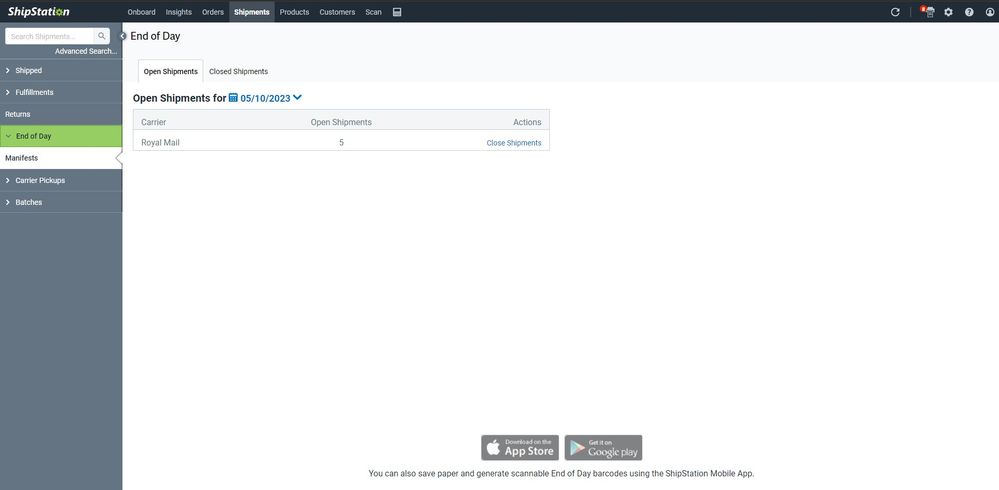This screenshot has width=999, height=490.
Task: Click the calculator icon in navigation bar
Action: pos(397,12)
